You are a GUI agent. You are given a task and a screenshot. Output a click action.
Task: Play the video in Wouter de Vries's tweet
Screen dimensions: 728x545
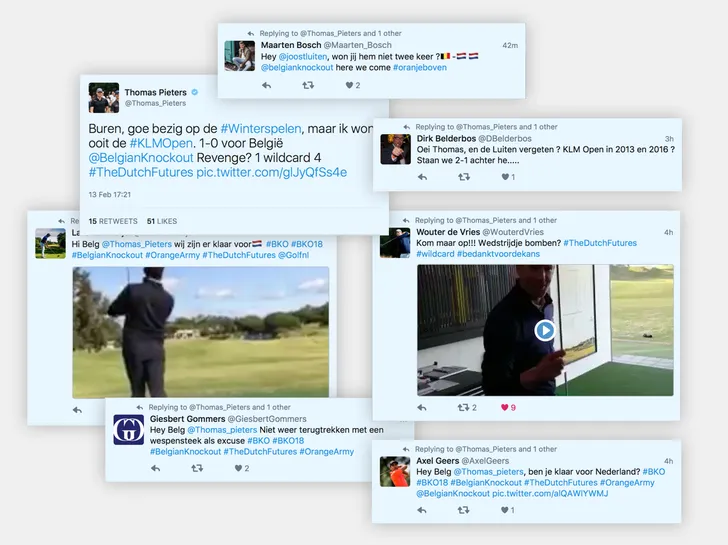(544, 329)
